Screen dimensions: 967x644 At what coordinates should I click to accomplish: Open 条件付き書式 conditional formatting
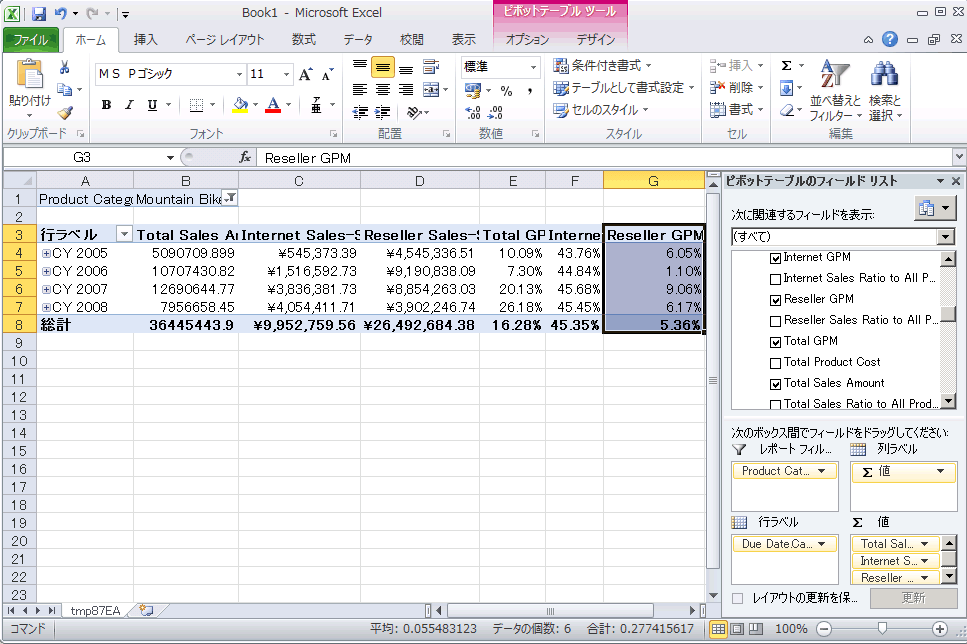pyautogui.click(x=602, y=65)
